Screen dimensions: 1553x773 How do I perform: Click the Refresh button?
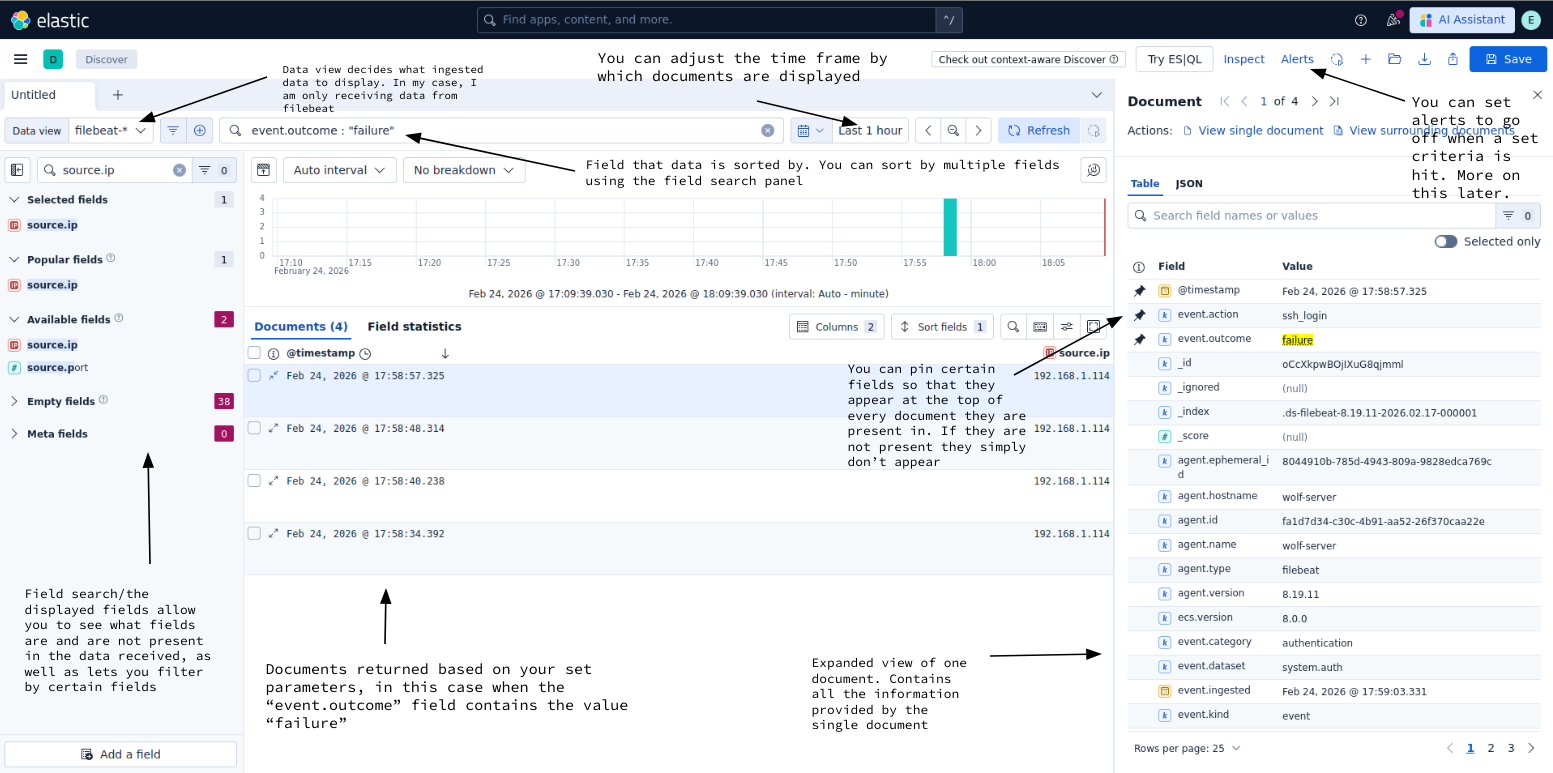click(1038, 130)
